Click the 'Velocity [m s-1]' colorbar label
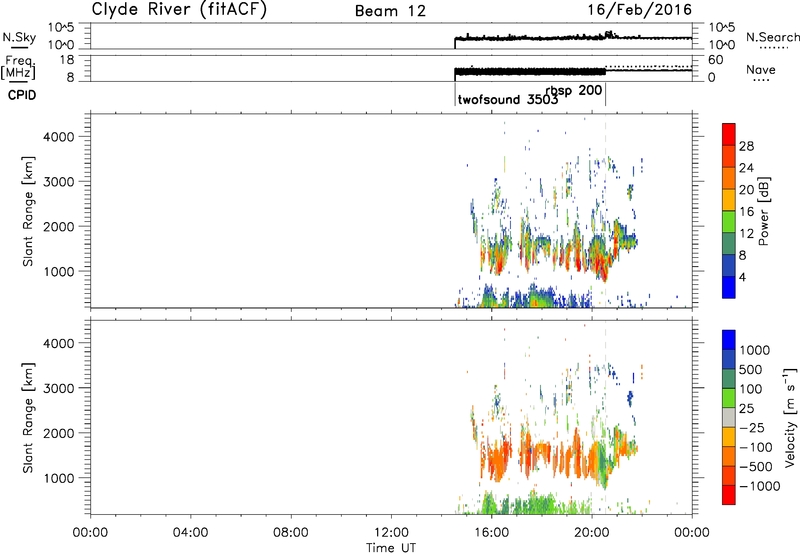This screenshot has width=800, height=554. pyautogui.click(x=790, y=417)
